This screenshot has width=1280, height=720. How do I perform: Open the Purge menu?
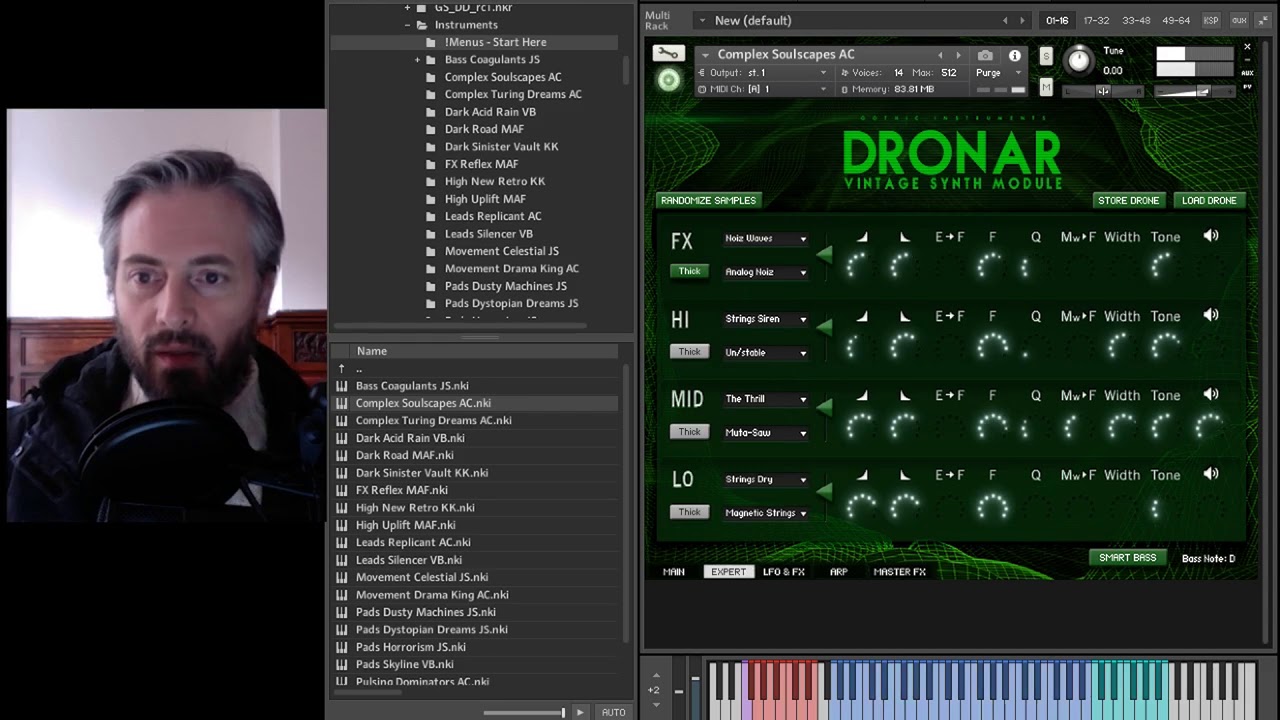tap(997, 73)
